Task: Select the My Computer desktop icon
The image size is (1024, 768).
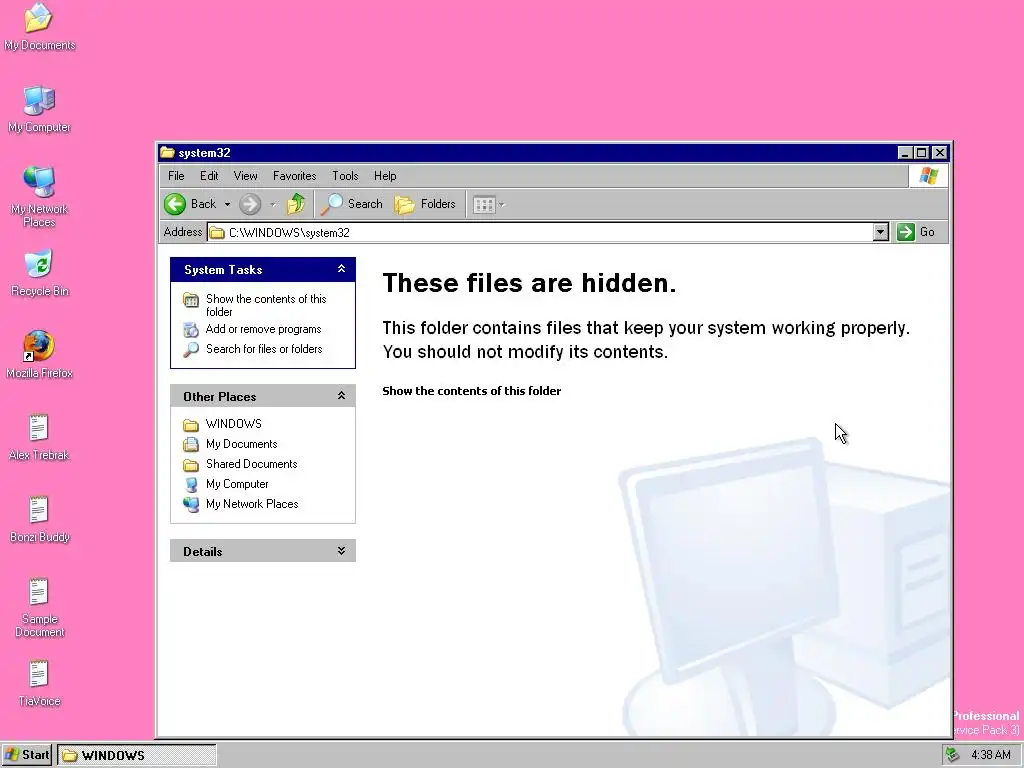Action: tap(39, 109)
